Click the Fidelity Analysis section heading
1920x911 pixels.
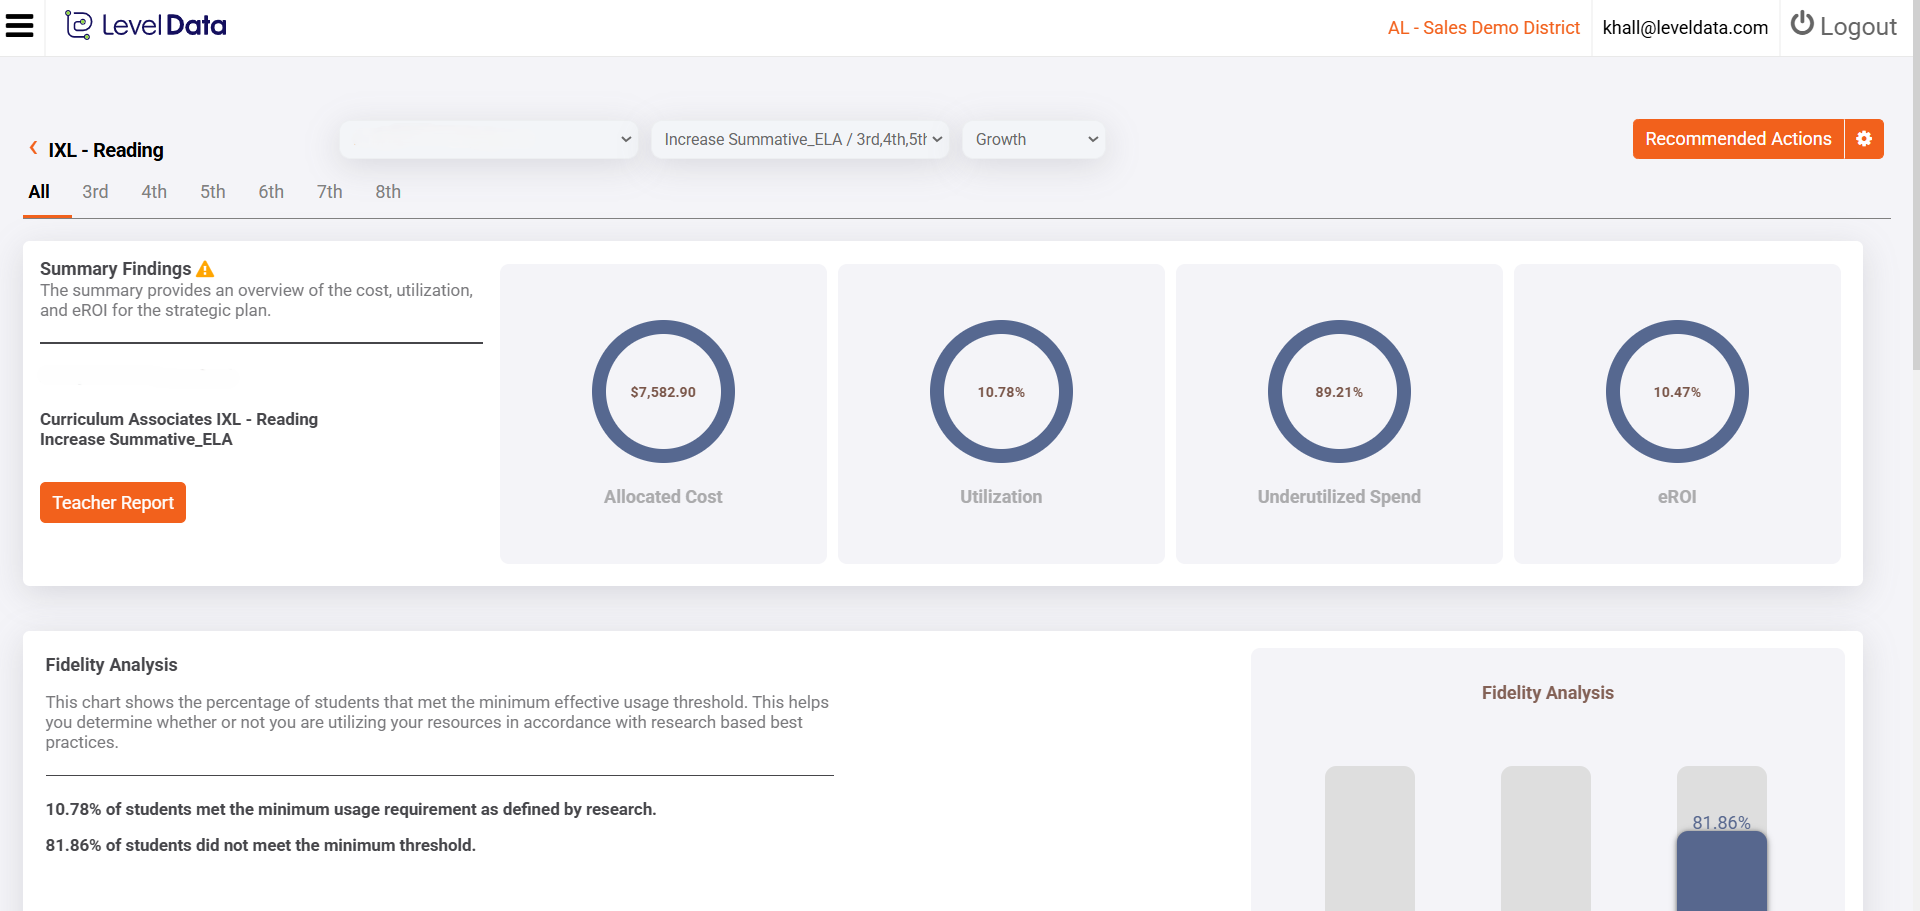tap(111, 665)
